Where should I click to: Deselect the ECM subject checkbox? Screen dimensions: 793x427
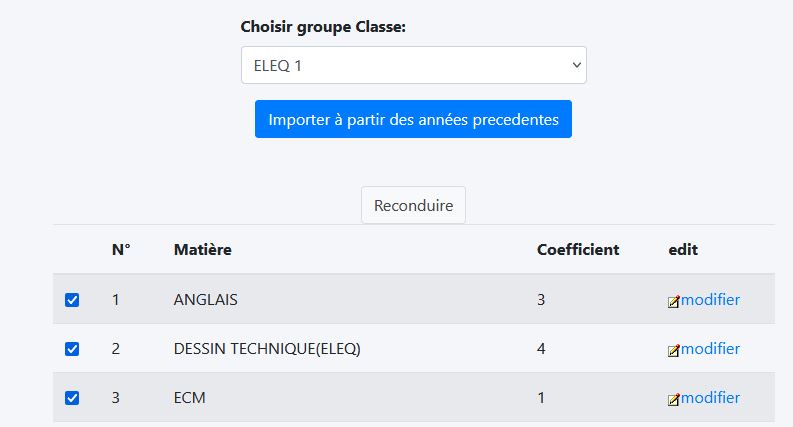tap(72, 398)
